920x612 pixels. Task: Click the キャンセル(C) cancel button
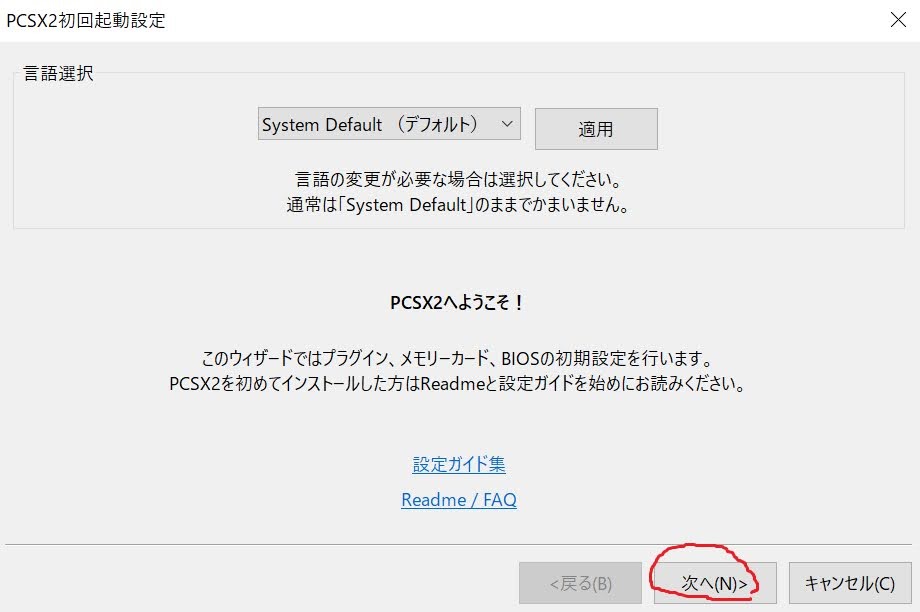(850, 583)
